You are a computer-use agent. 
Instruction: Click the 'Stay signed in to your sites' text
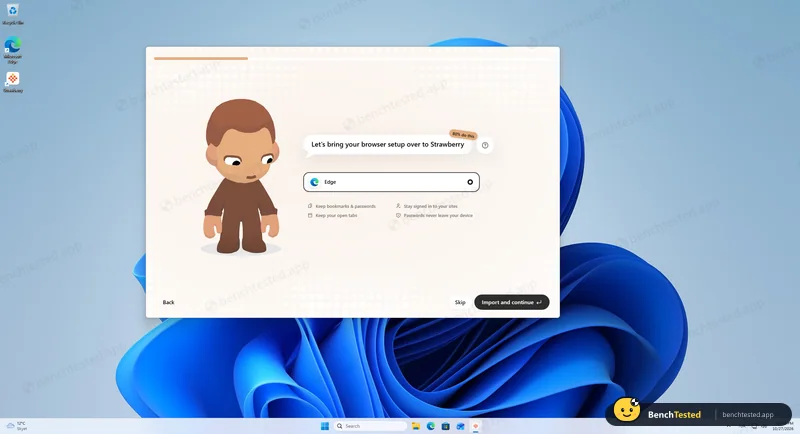[431, 207]
